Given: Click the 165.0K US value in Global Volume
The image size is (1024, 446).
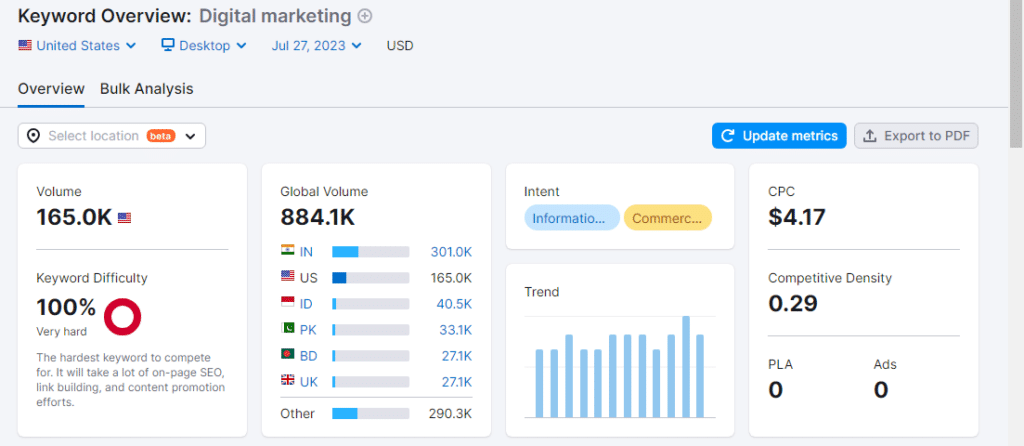Looking at the screenshot, I should coord(451,278).
